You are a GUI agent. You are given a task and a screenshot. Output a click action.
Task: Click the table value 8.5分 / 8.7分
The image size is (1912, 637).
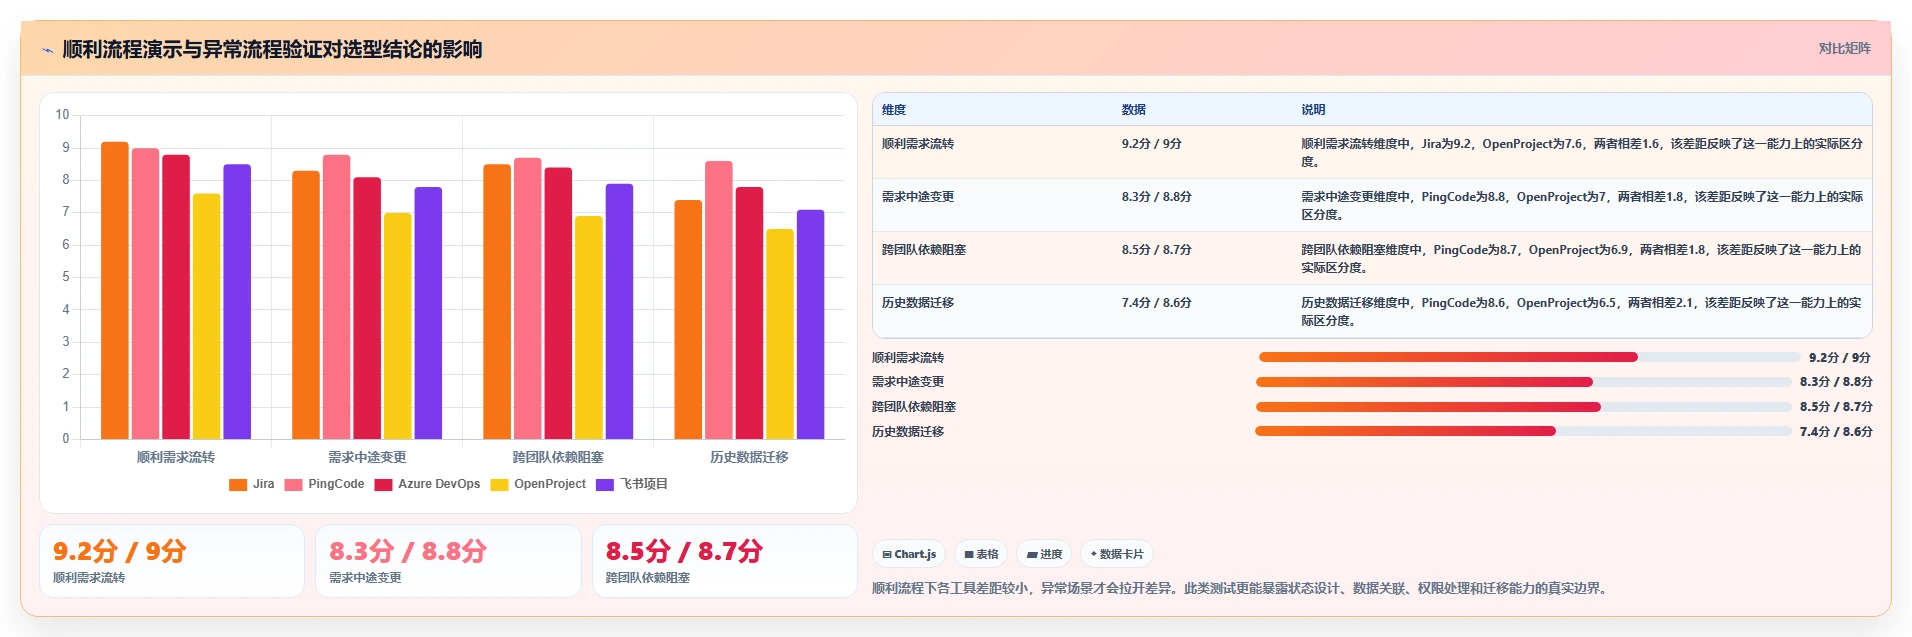[1156, 250]
